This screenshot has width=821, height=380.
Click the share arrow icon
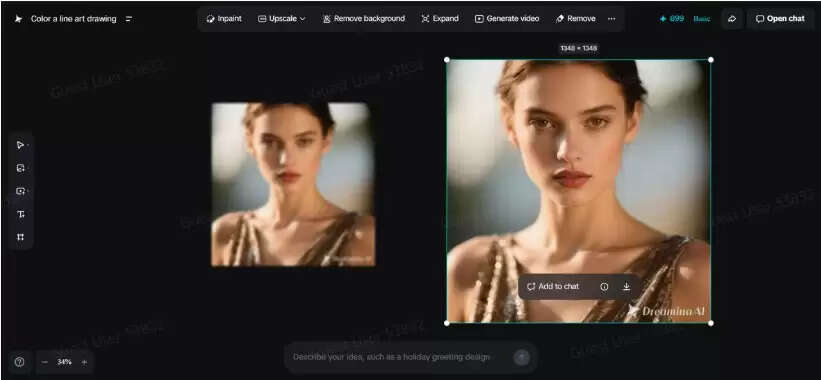coord(732,19)
